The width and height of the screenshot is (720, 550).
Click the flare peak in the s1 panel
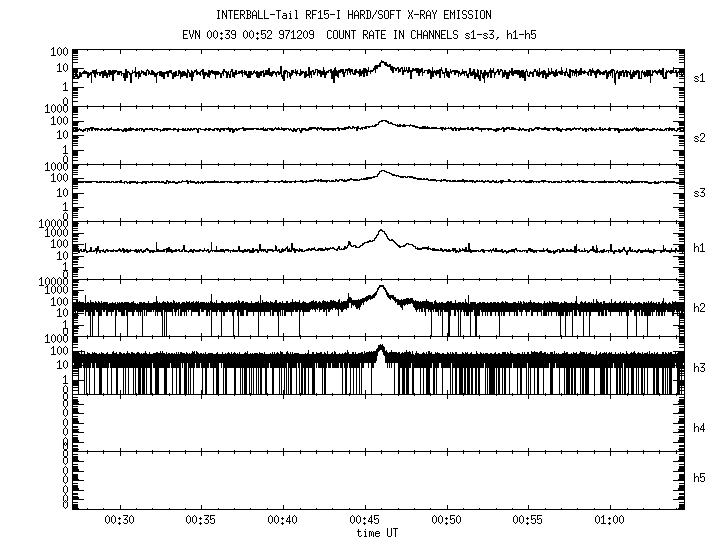381,64
